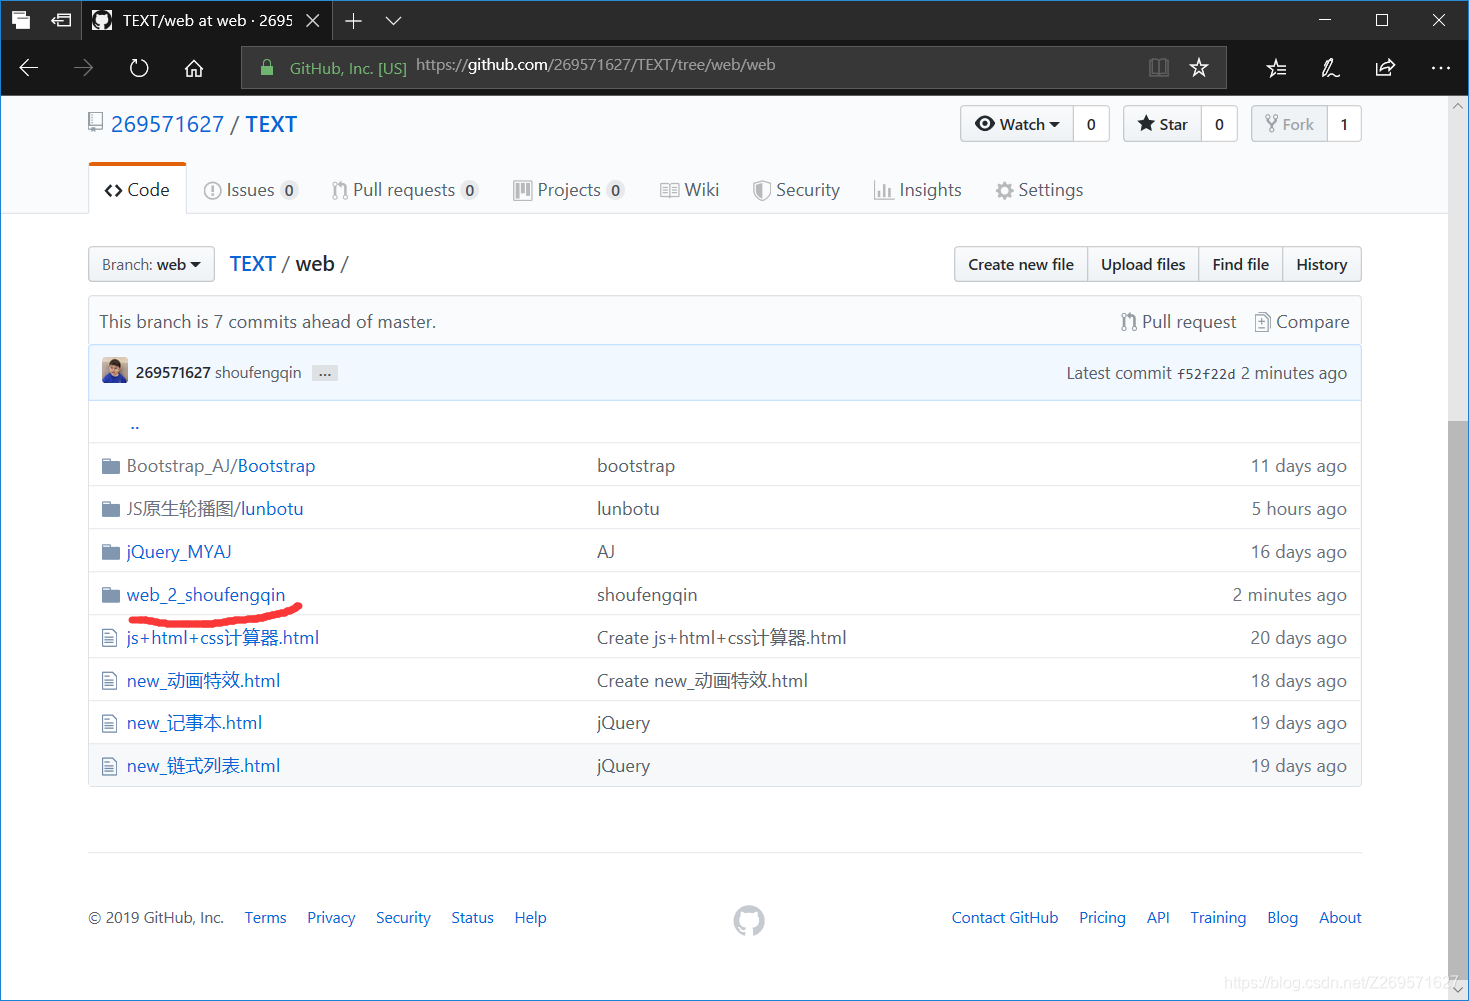Open the Bootstrap_AJ/Bootstrap folder

point(221,466)
